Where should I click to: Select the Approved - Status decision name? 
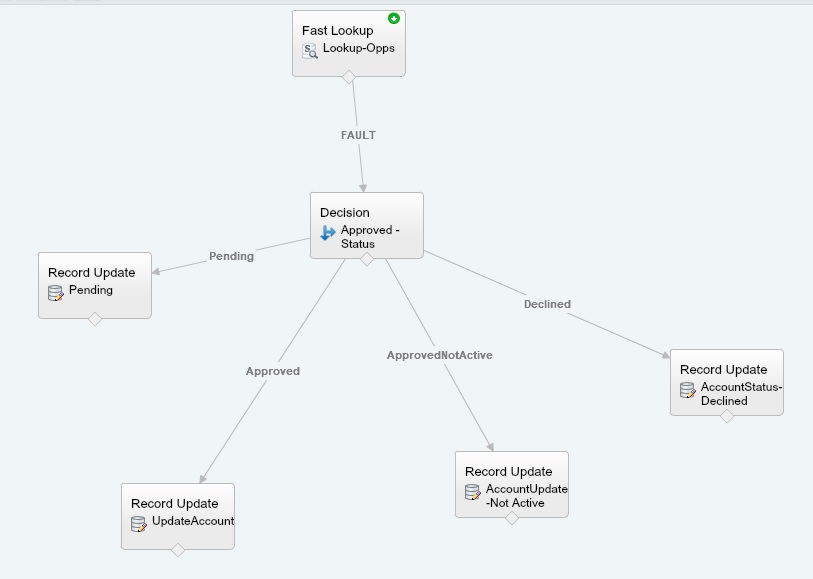[370, 237]
